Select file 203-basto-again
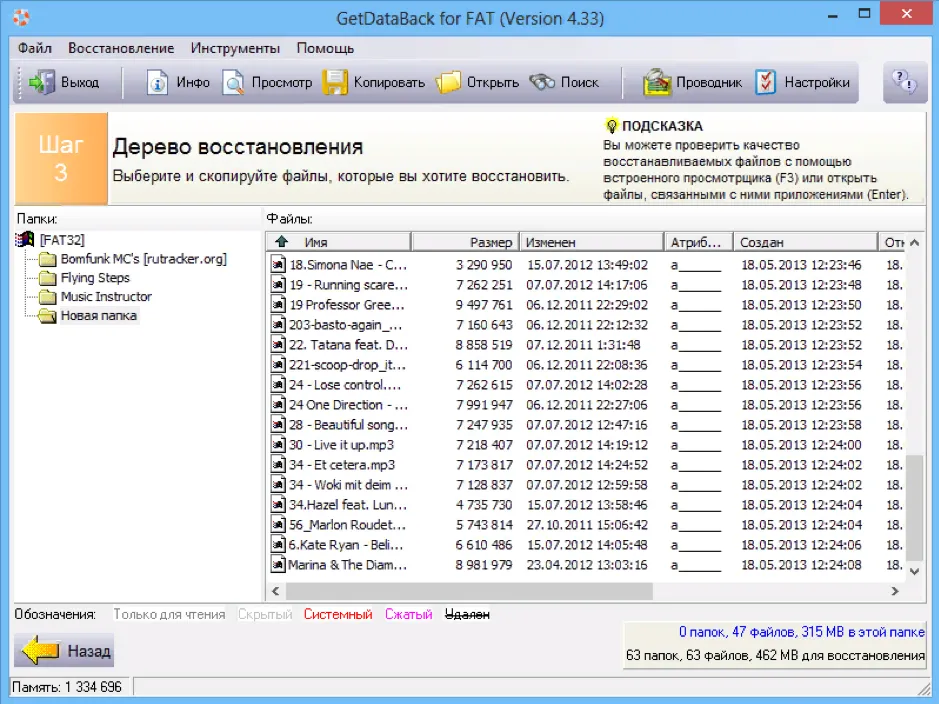The image size is (939, 704). pos(346,325)
